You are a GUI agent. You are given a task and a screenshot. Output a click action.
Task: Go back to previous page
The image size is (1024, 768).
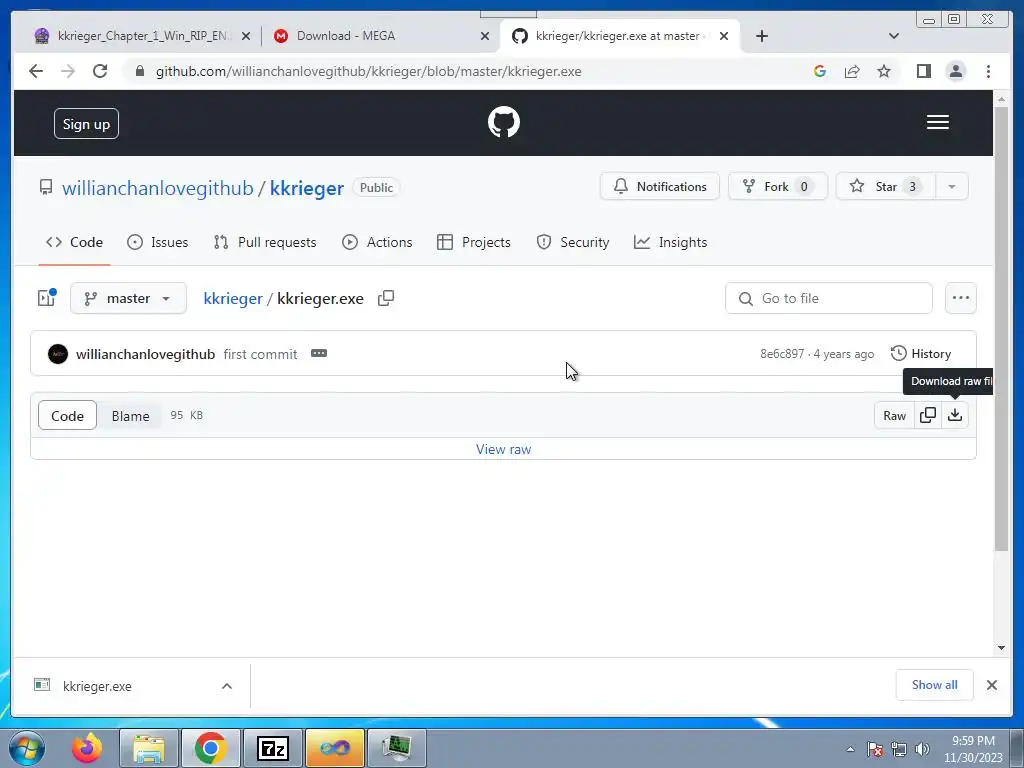36,71
